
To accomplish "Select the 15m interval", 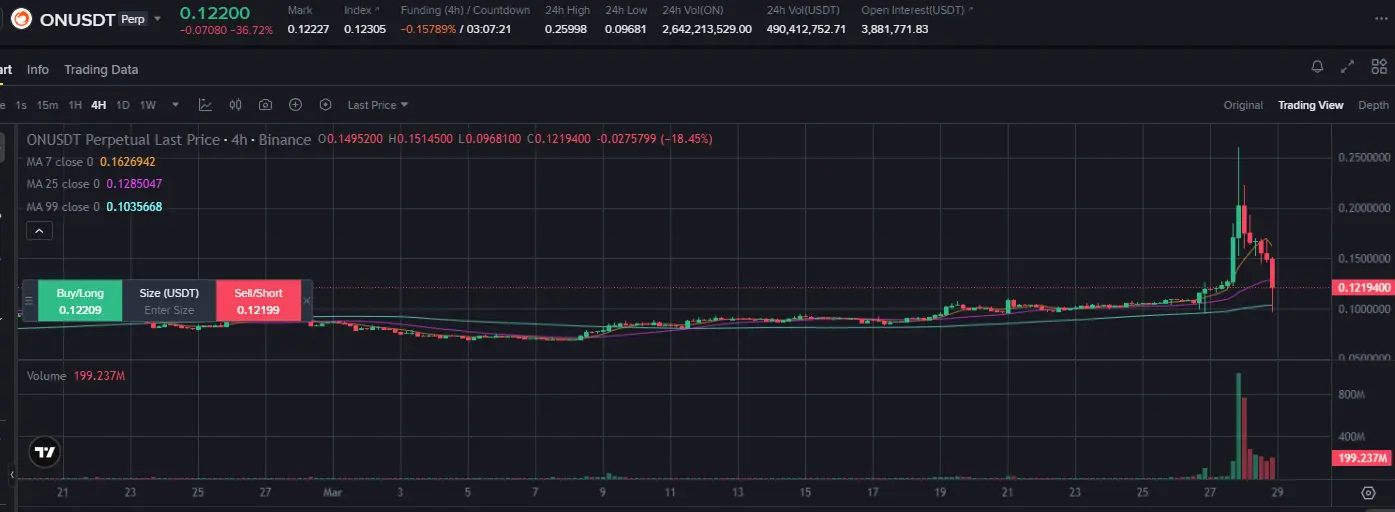I will tap(47, 105).
